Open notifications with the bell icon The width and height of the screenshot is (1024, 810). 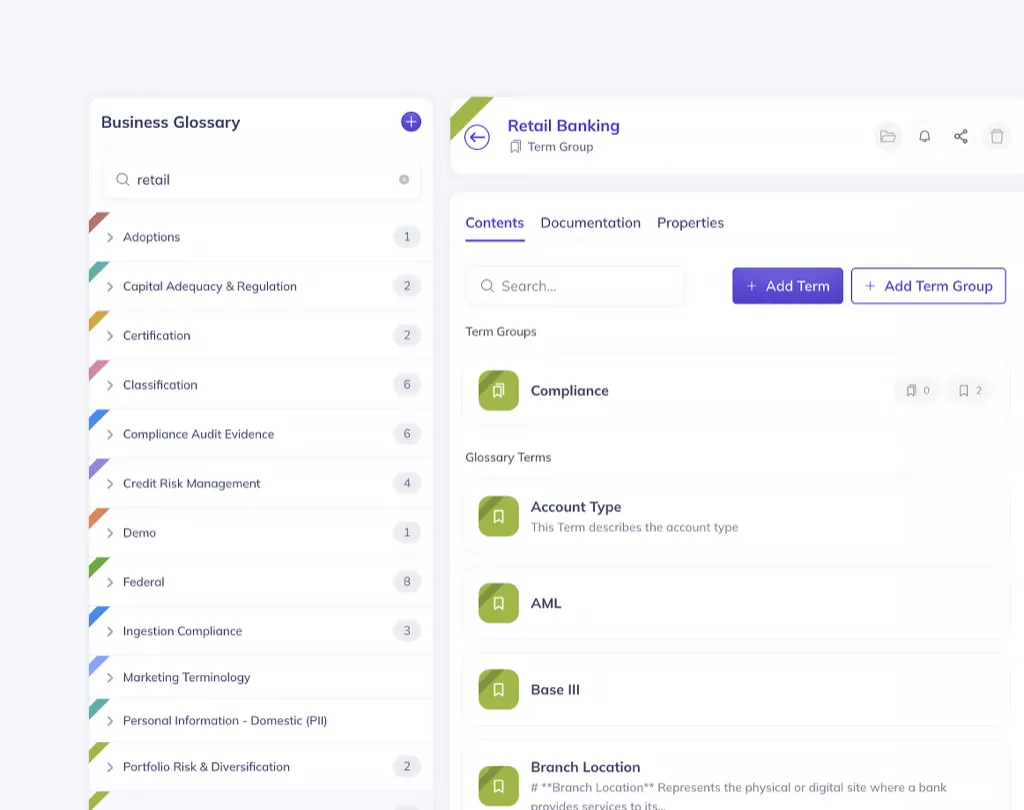(924, 136)
